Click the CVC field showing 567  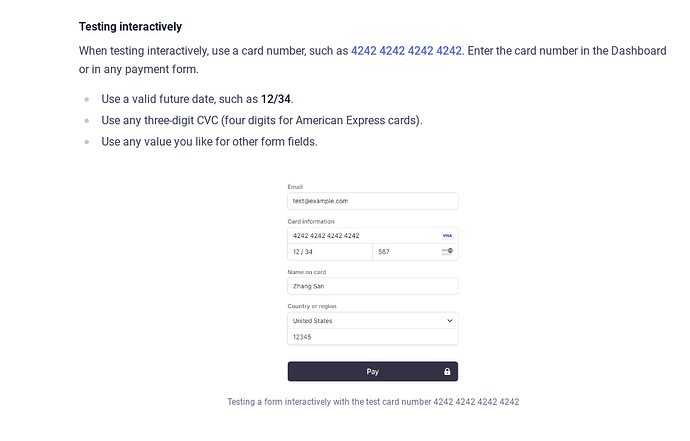click(x=405, y=252)
